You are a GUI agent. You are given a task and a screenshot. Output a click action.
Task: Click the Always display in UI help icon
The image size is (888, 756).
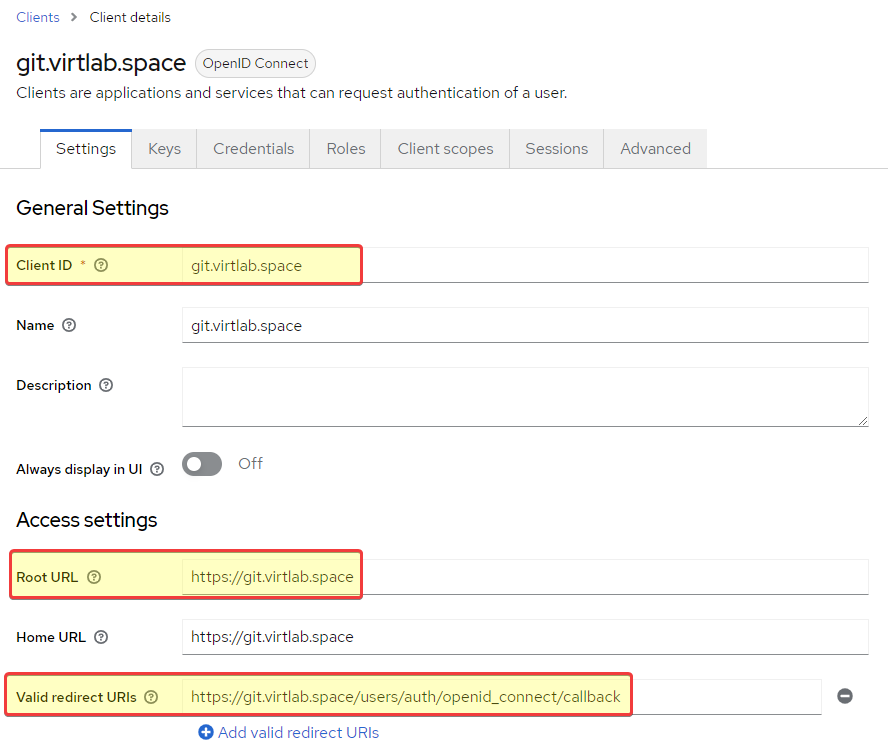click(x=157, y=469)
